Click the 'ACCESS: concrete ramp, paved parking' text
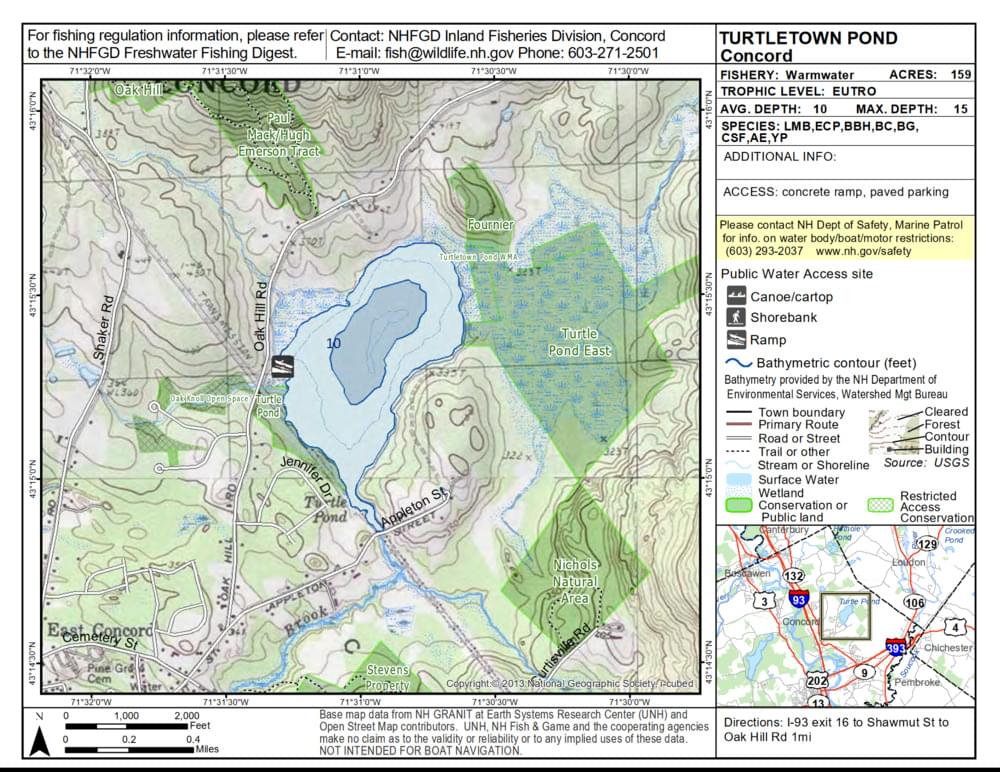1000x772 pixels. (835, 192)
